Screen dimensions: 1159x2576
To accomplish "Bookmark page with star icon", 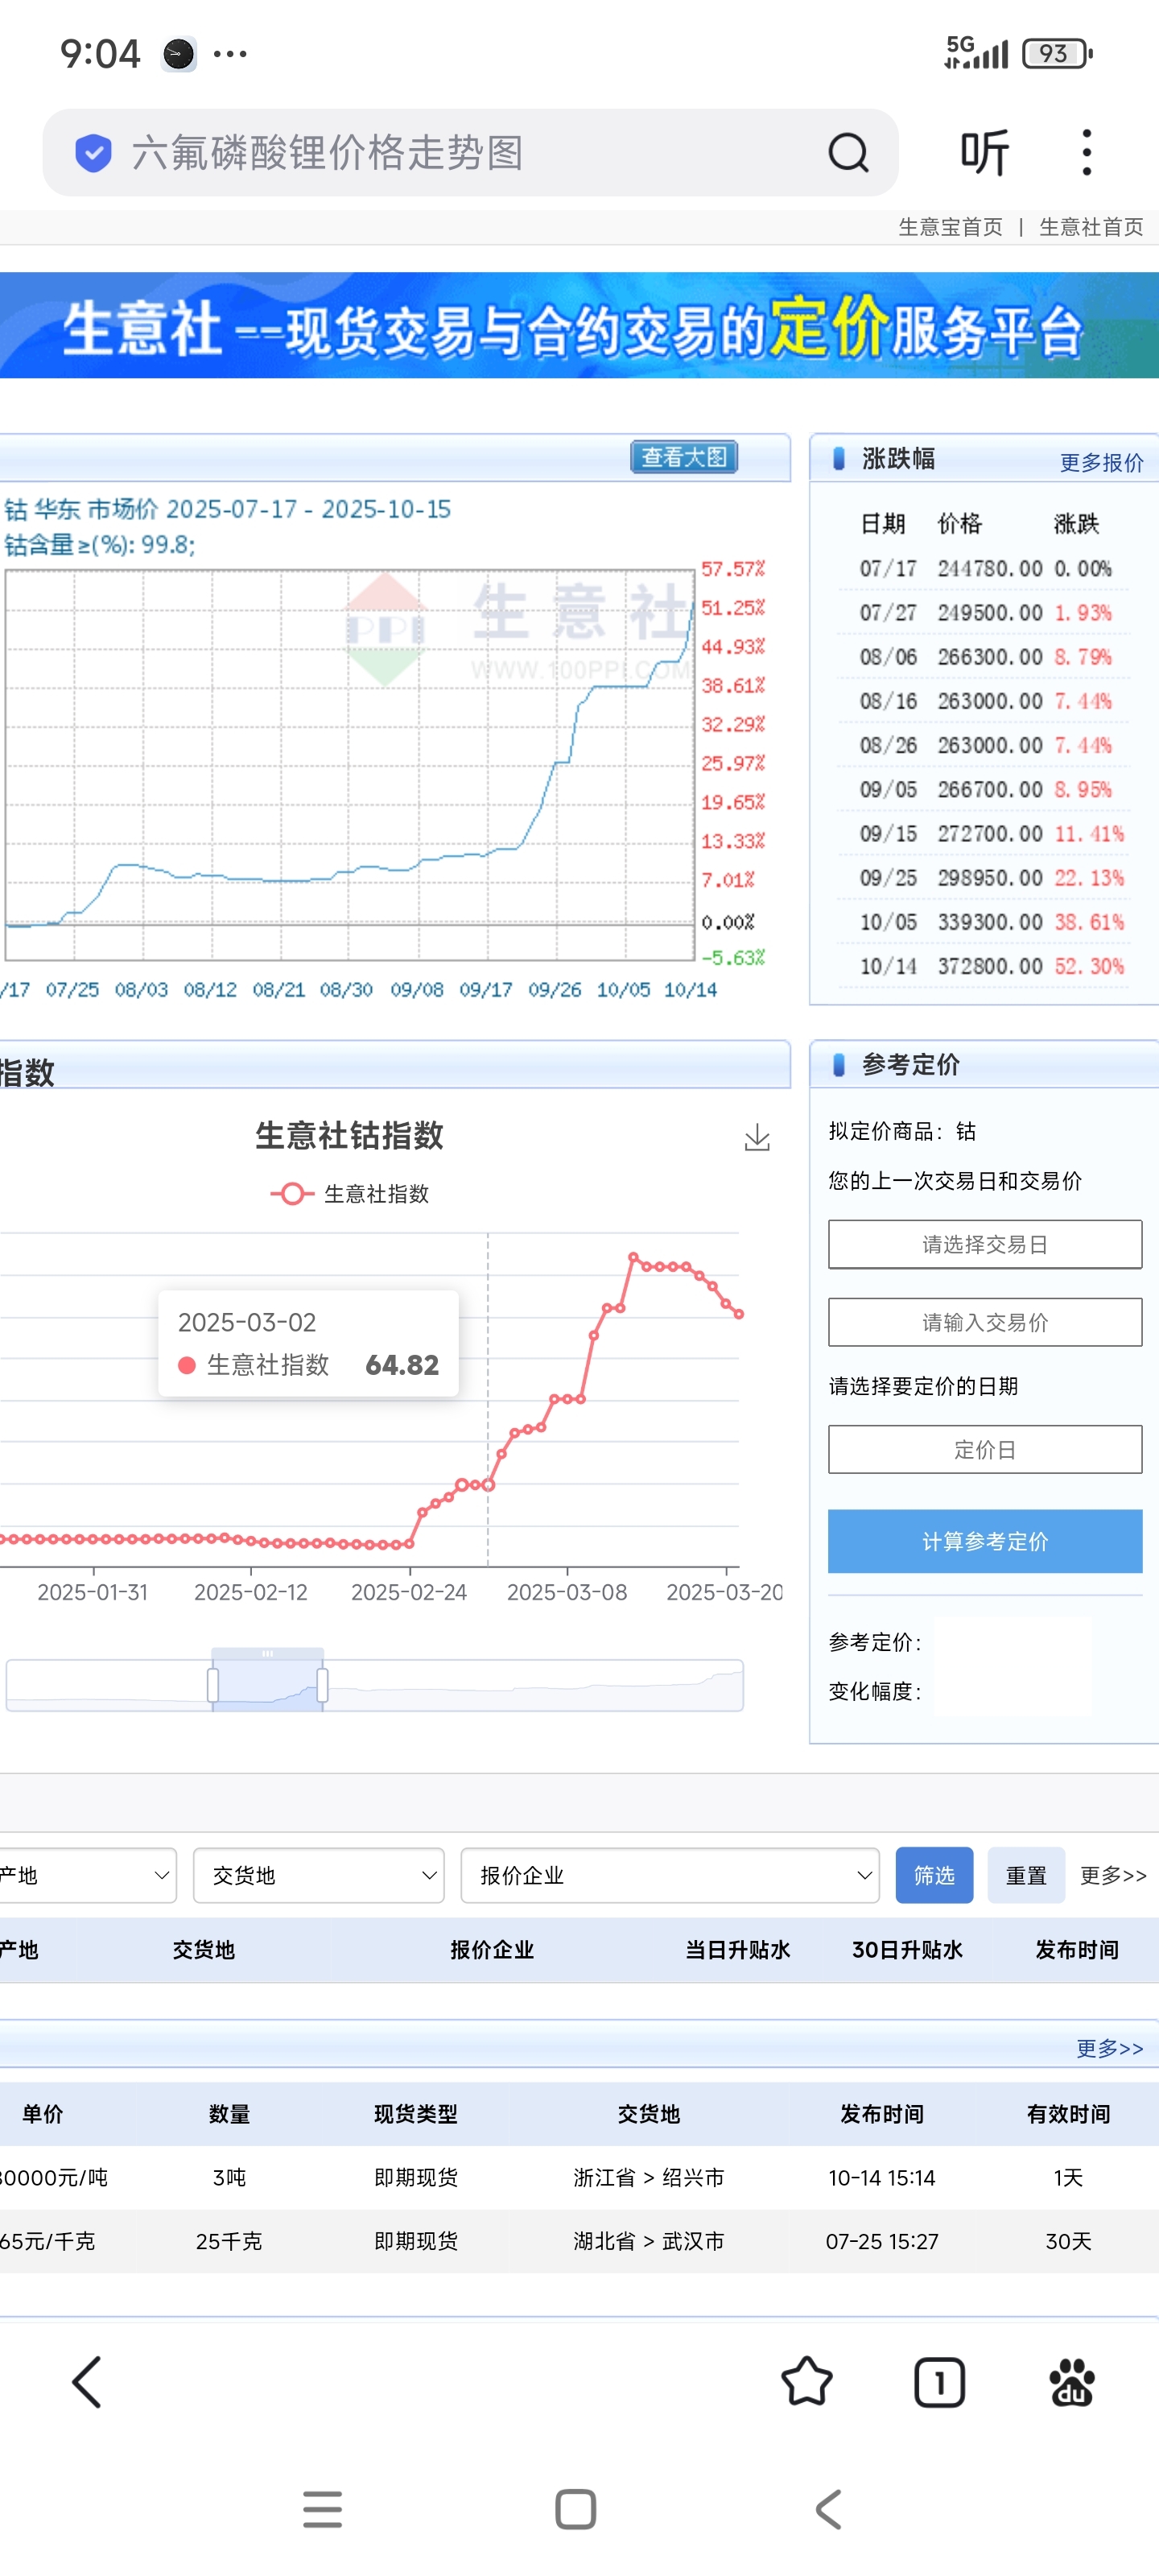I will pyautogui.click(x=806, y=2382).
